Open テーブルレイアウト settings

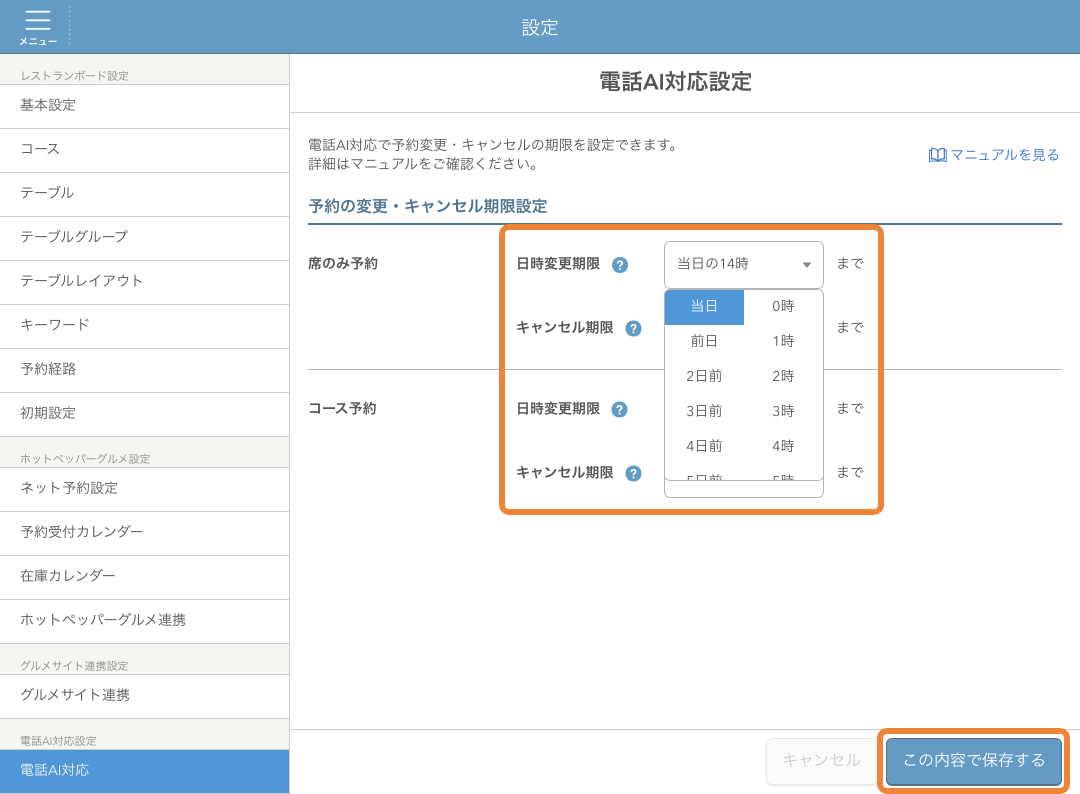point(145,282)
